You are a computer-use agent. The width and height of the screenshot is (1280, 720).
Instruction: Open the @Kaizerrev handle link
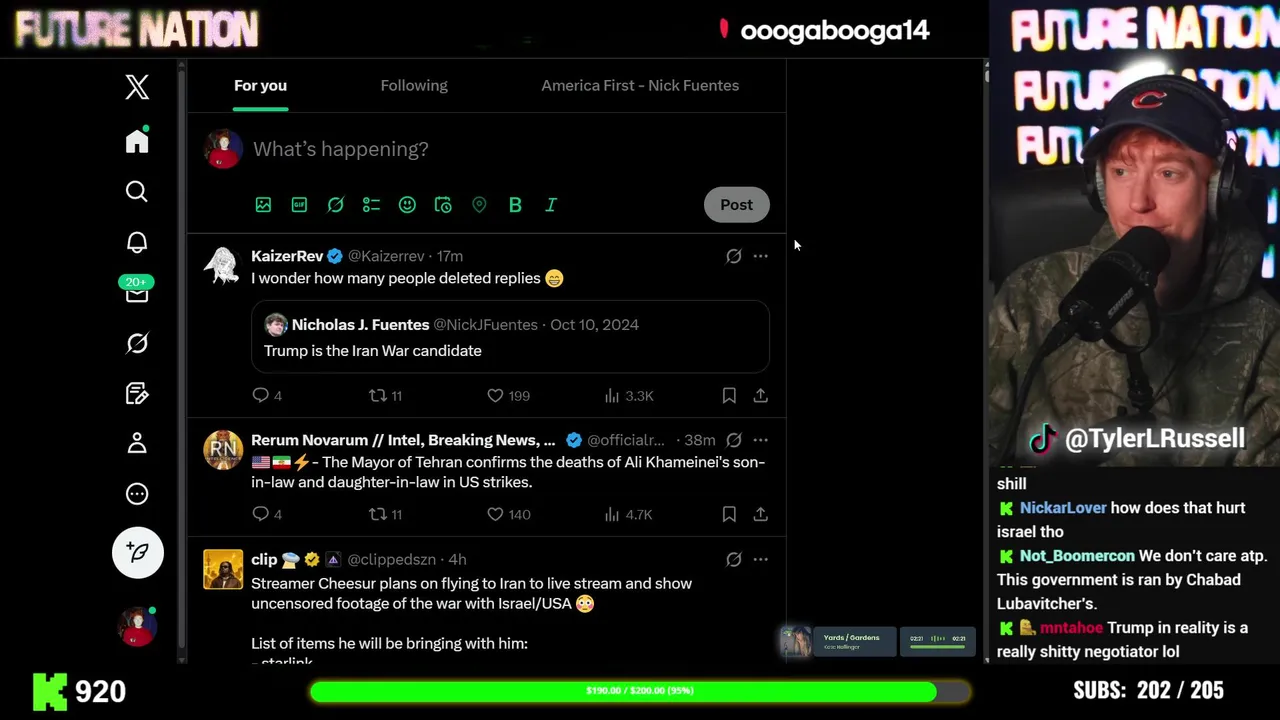click(x=386, y=256)
